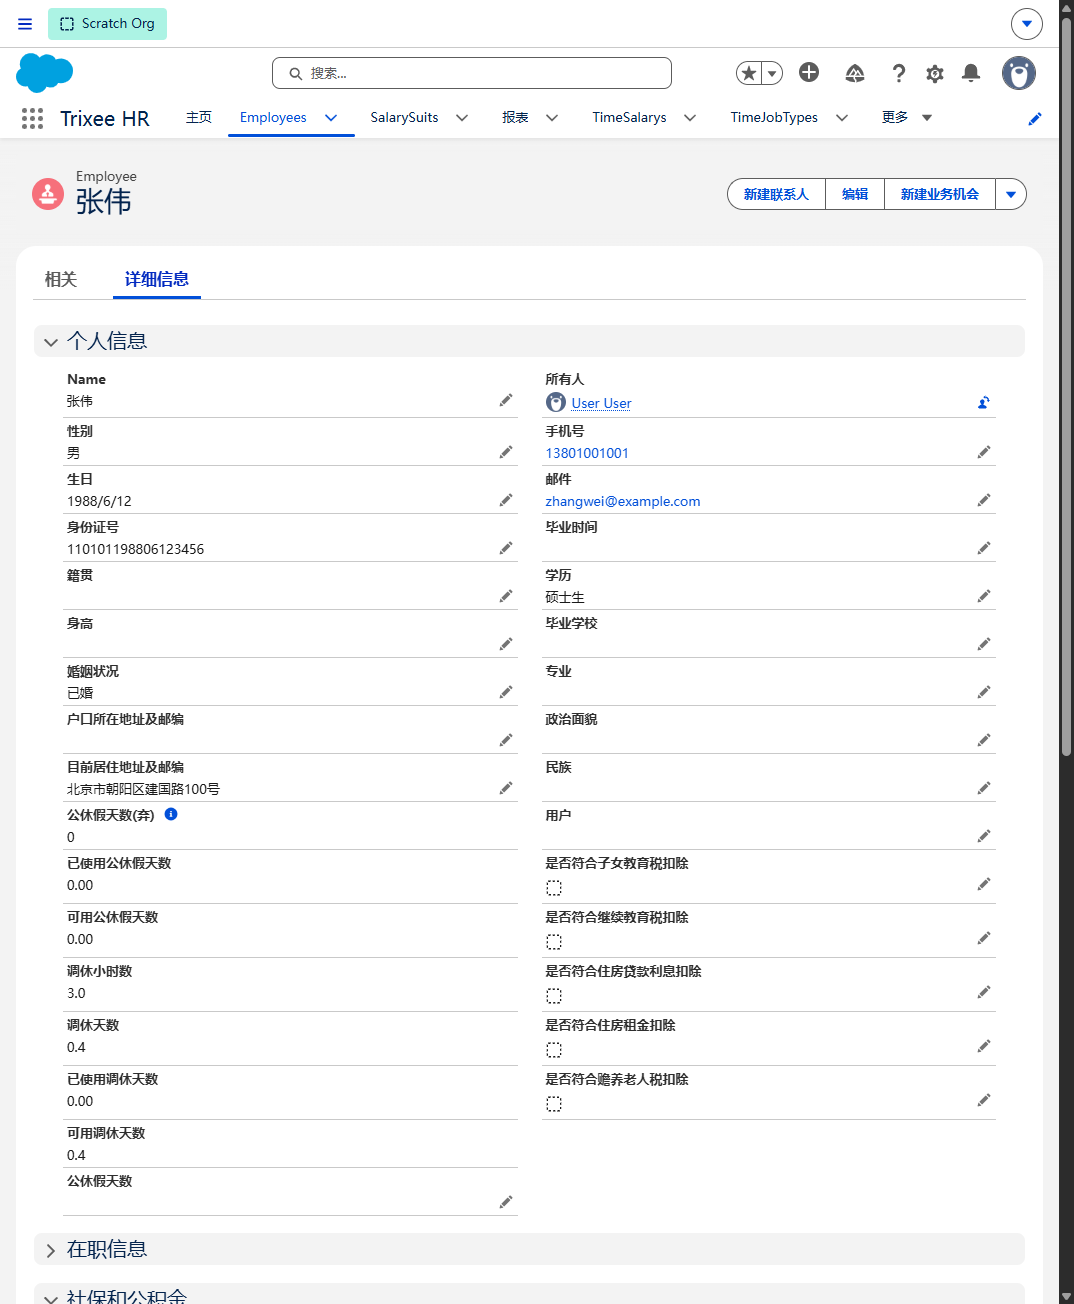This screenshot has width=1074, height=1304.
Task: Open the SalarySuits navigation tab
Action: [404, 118]
